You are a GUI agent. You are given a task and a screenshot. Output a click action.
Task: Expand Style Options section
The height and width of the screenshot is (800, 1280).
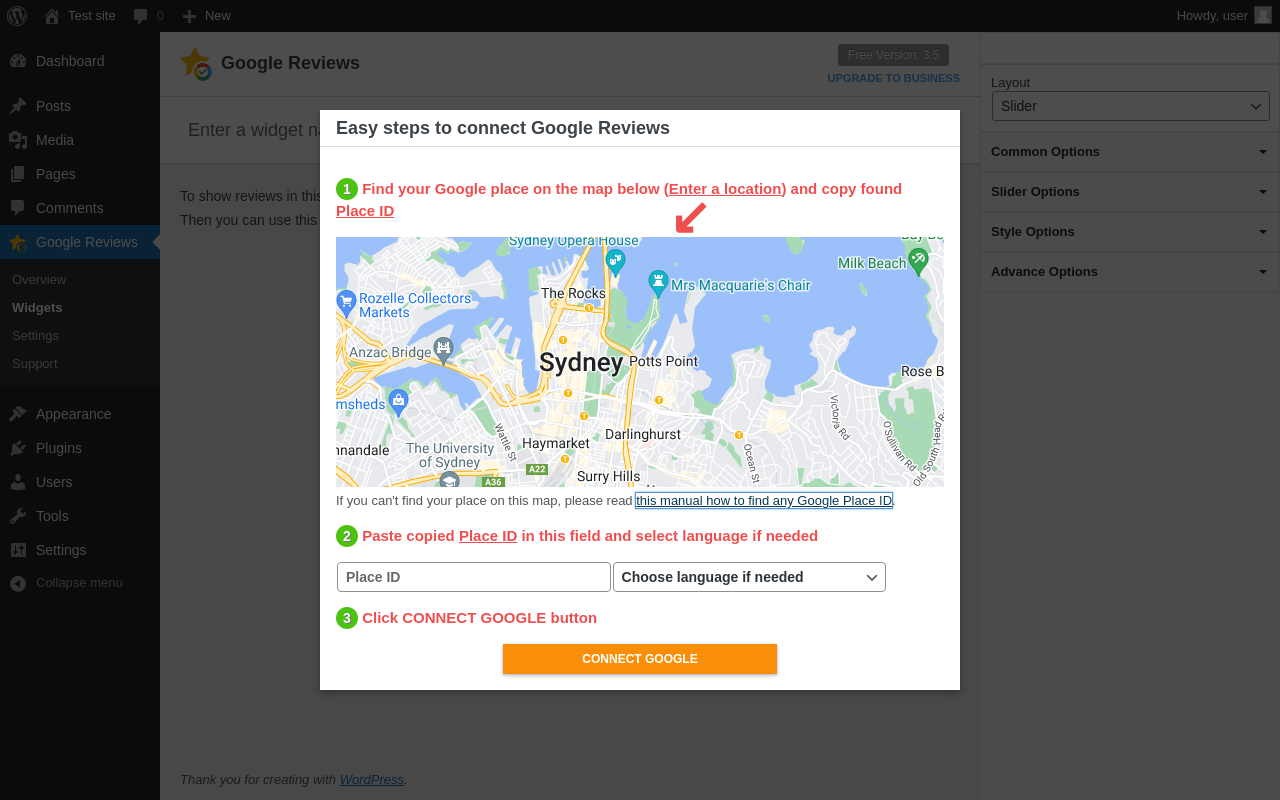1130,232
